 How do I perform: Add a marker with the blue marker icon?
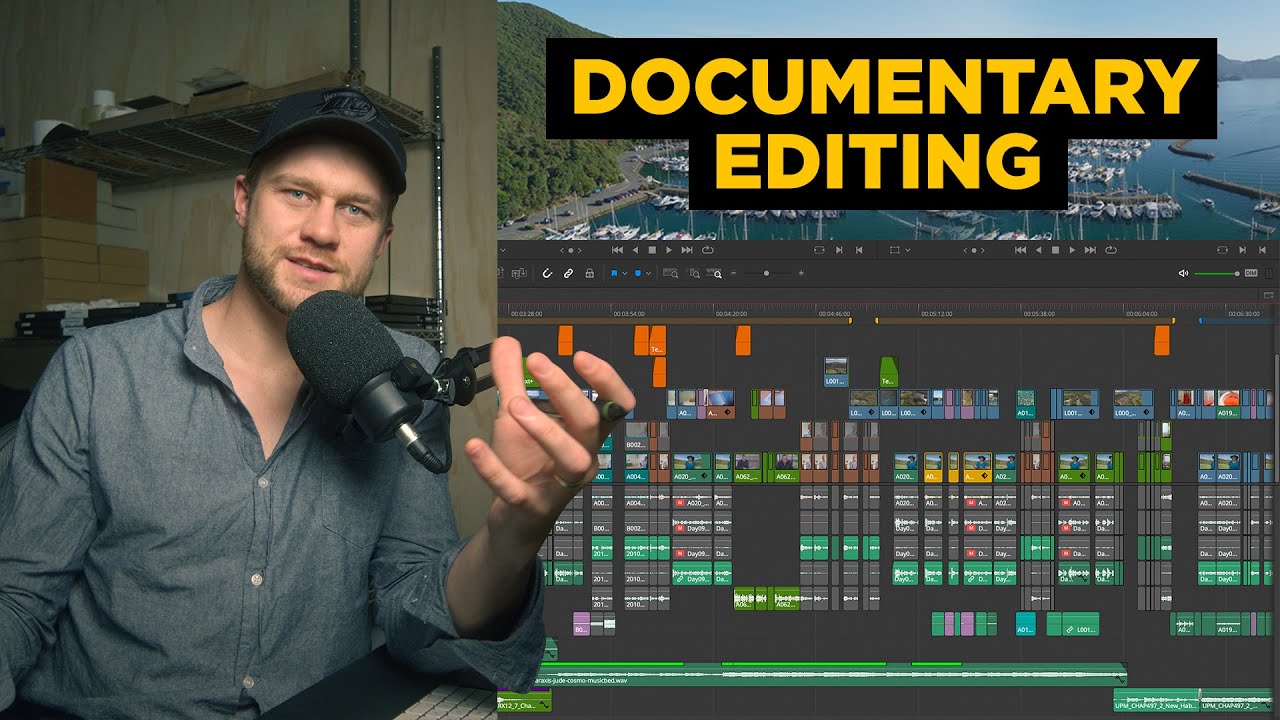click(638, 273)
